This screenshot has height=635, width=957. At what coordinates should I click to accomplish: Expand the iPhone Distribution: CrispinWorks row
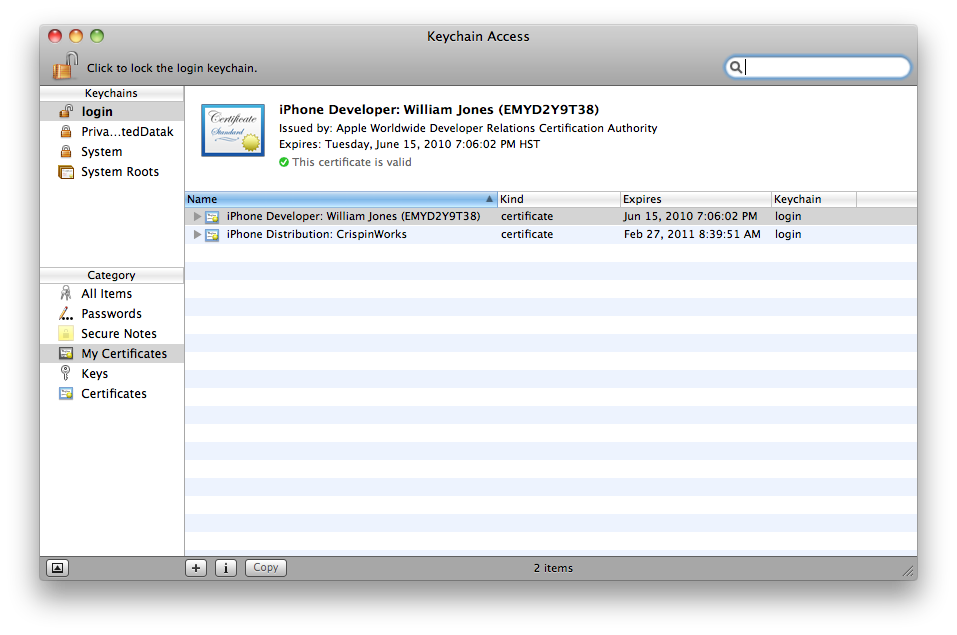197,234
